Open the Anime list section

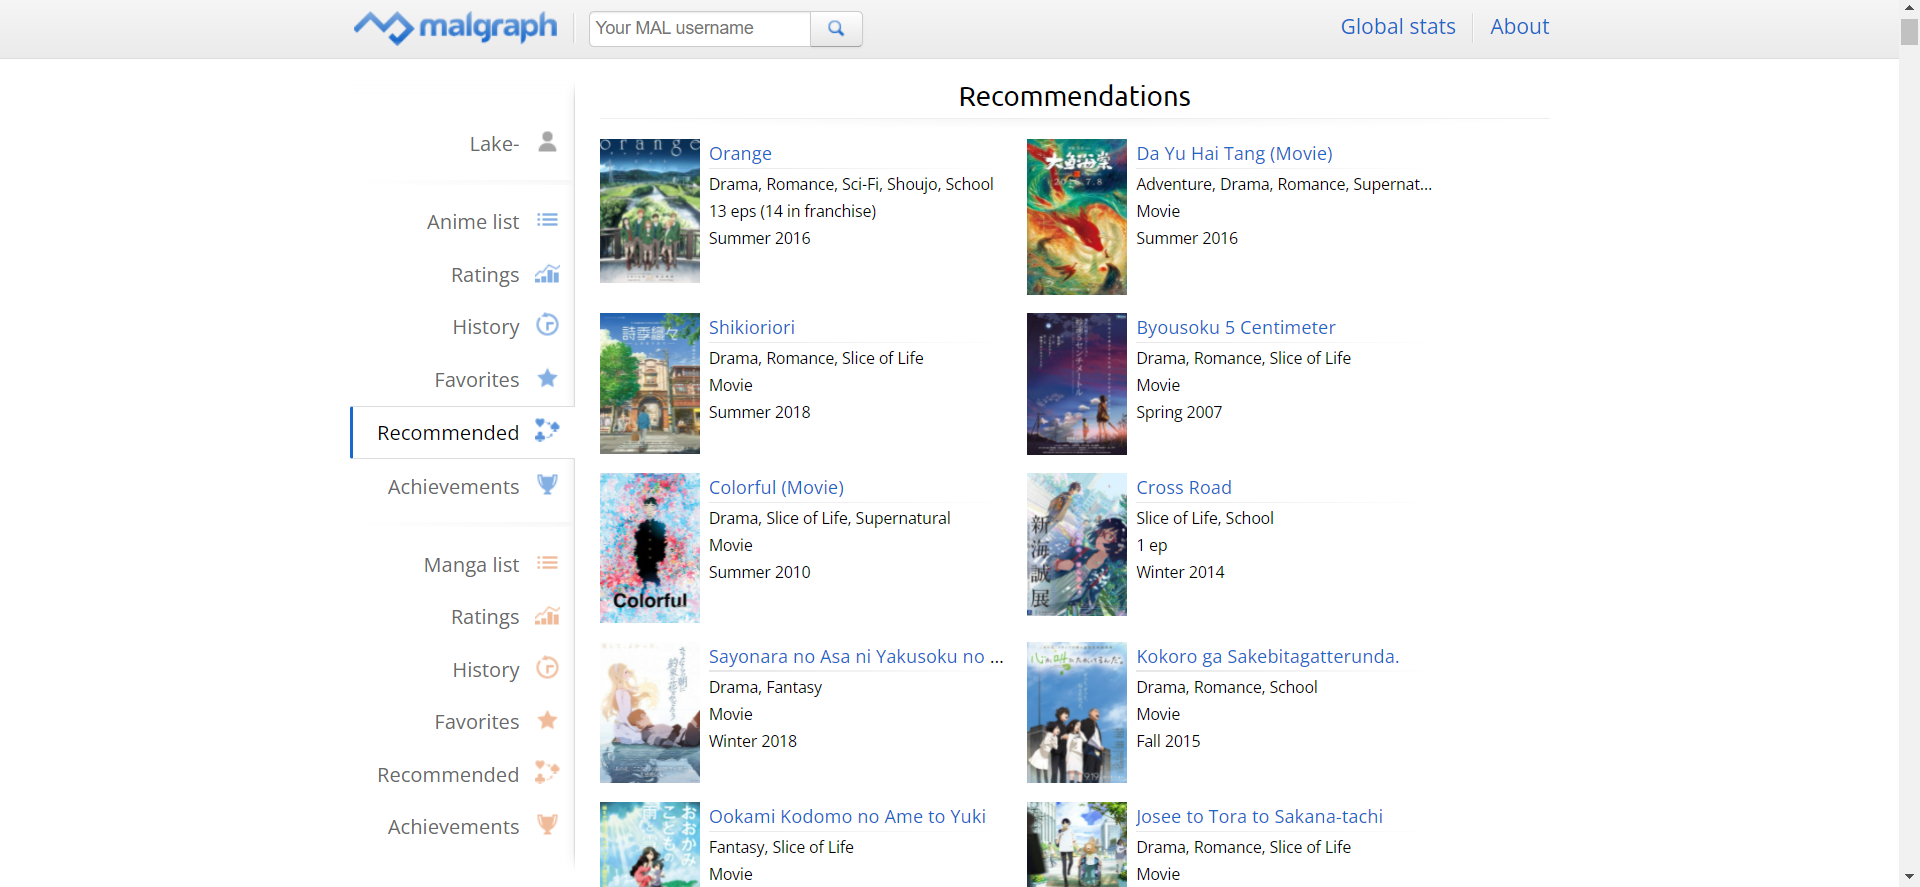473,222
